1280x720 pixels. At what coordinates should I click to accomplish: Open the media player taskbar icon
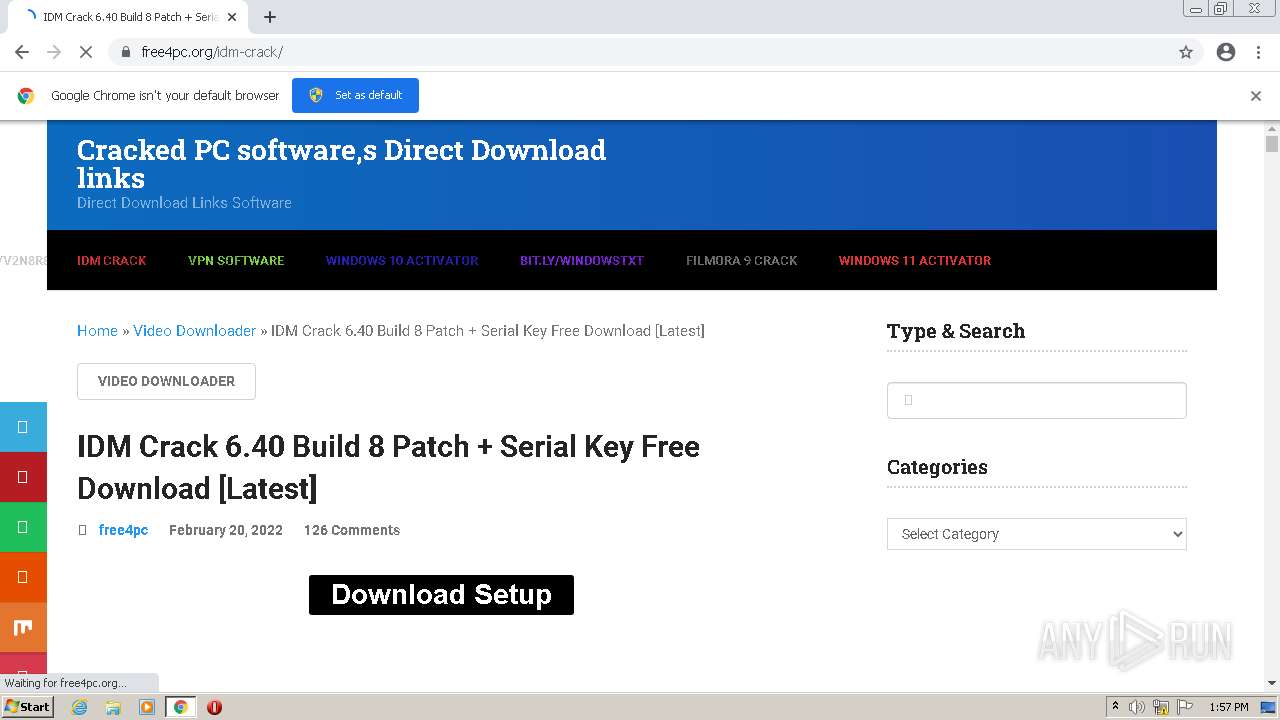[147, 707]
